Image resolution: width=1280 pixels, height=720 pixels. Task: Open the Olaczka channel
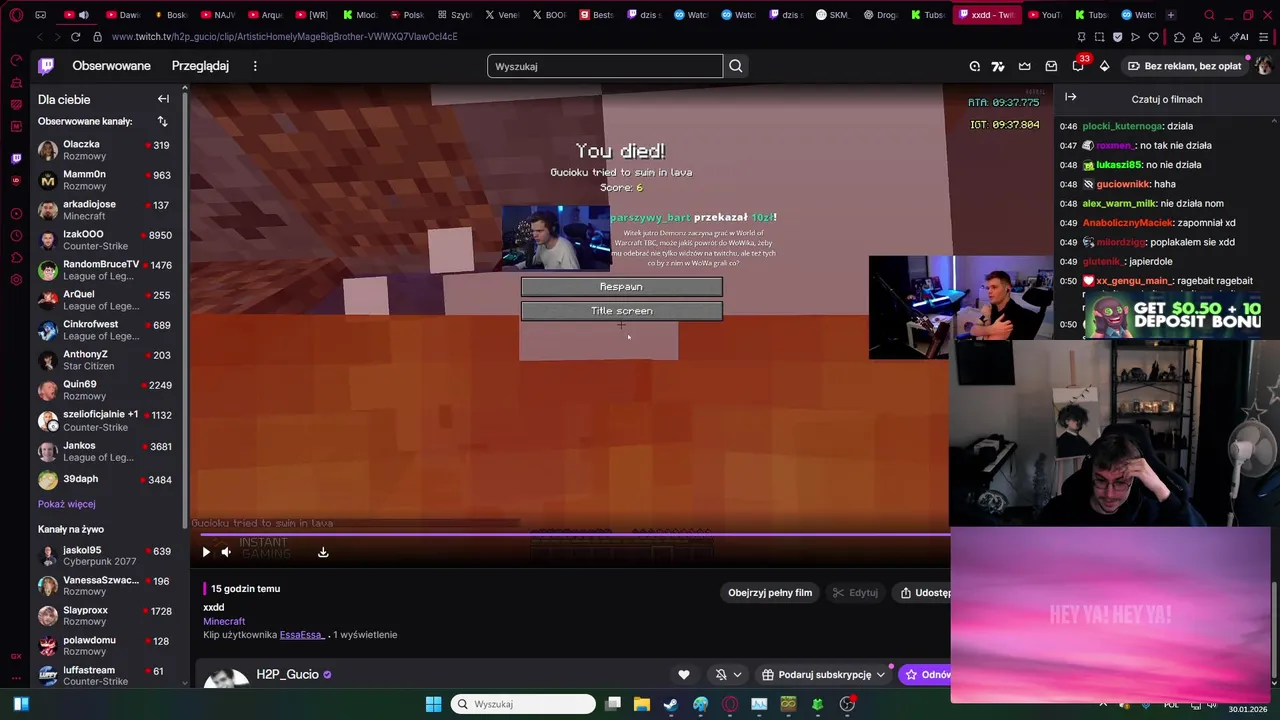click(x=110, y=150)
